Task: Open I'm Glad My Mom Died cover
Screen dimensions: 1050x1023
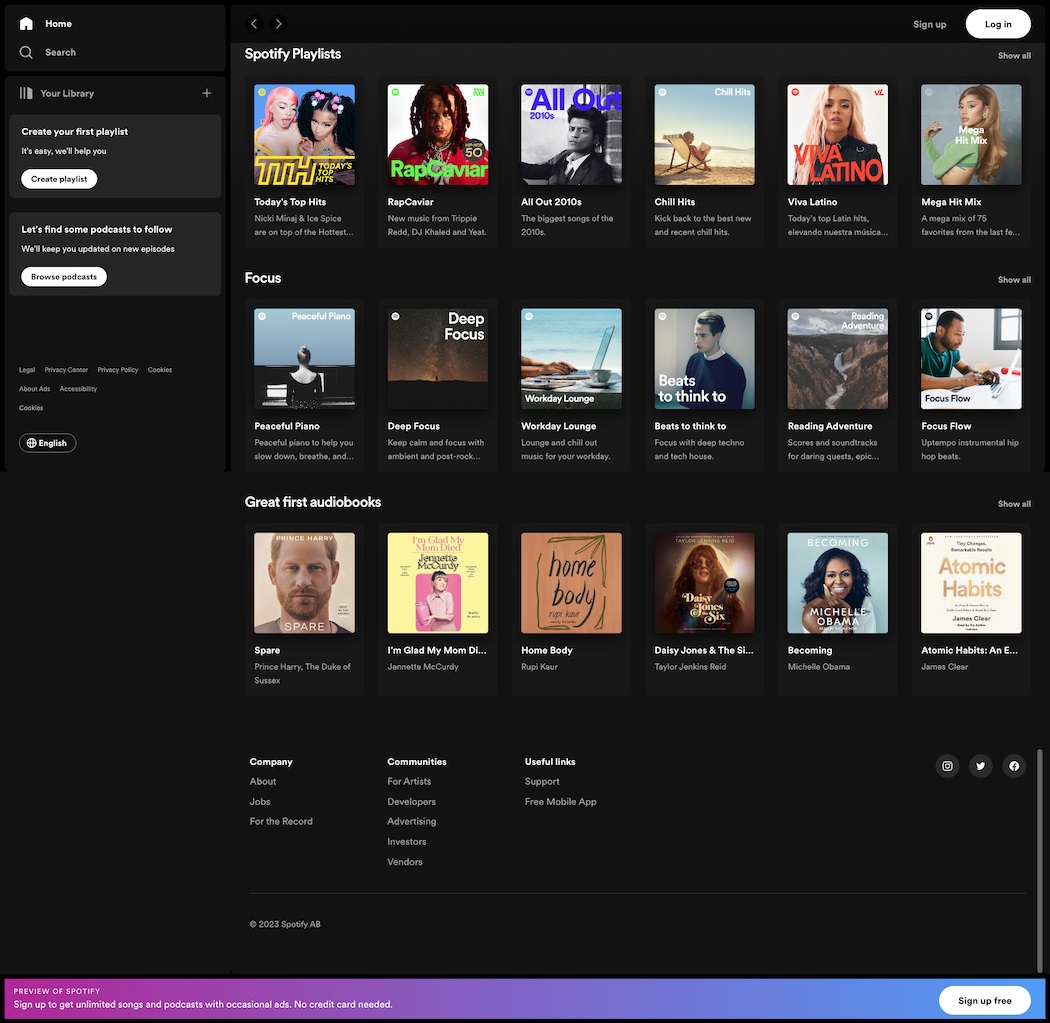Action: [438, 583]
